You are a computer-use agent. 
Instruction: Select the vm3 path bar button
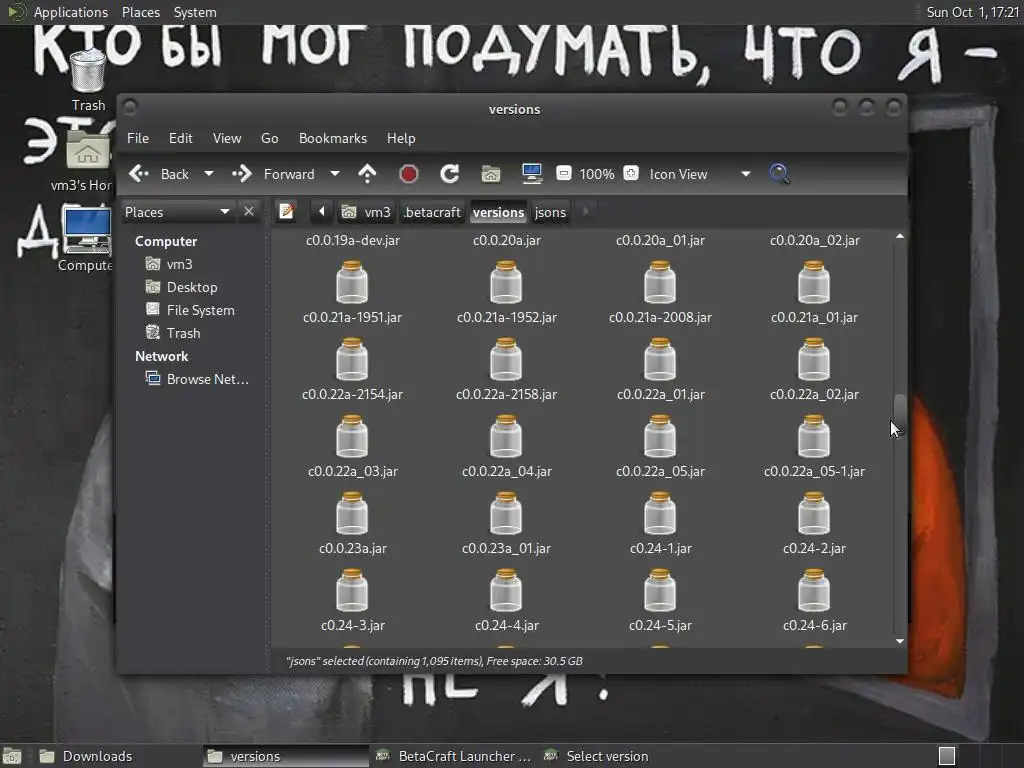pos(366,212)
